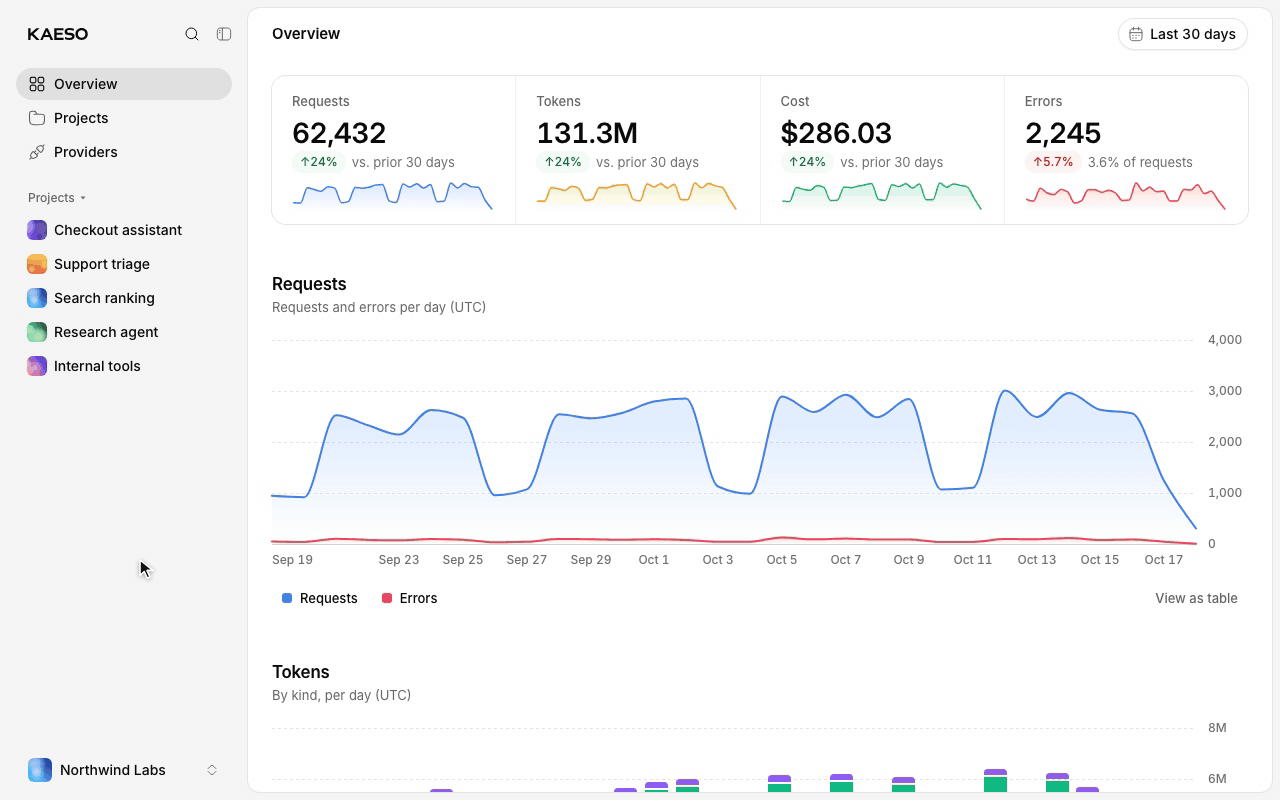Click the Projects folder icon

click(37, 118)
